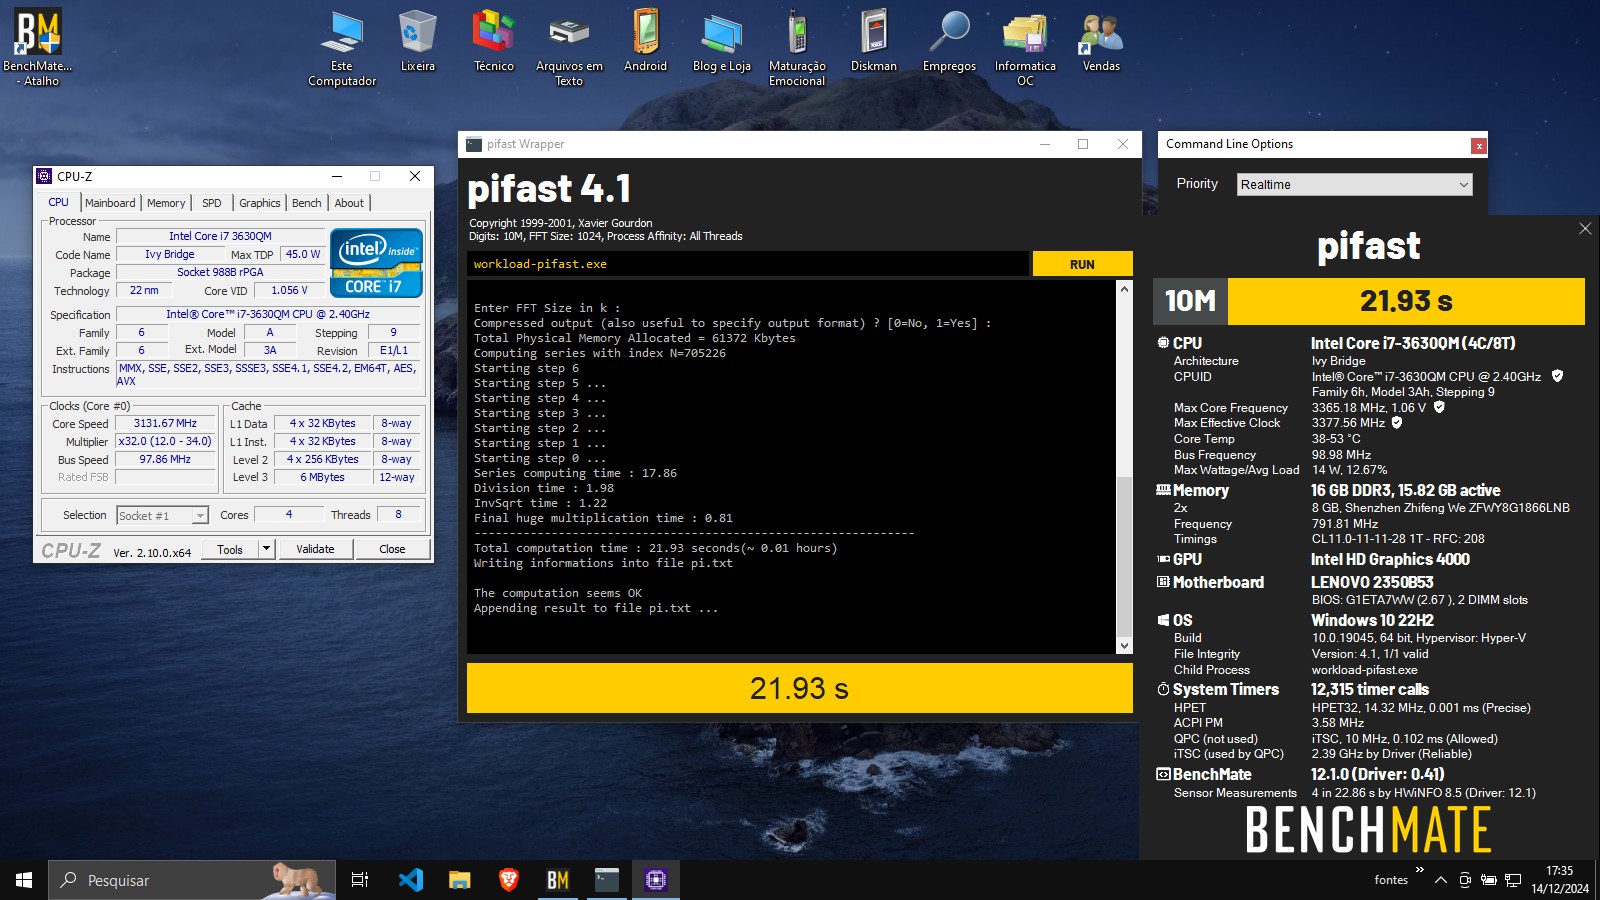The width and height of the screenshot is (1600, 900).
Task: Switch to the Mainboard tab in CPU-Z
Action: pos(110,203)
